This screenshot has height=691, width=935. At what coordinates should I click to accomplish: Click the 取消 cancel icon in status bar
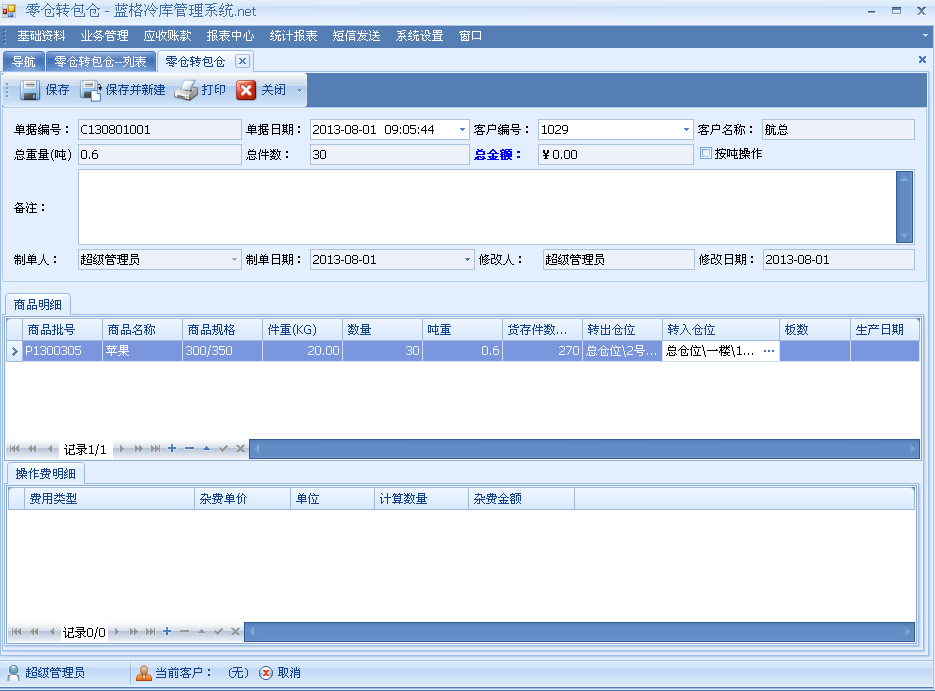pyautogui.click(x=266, y=673)
